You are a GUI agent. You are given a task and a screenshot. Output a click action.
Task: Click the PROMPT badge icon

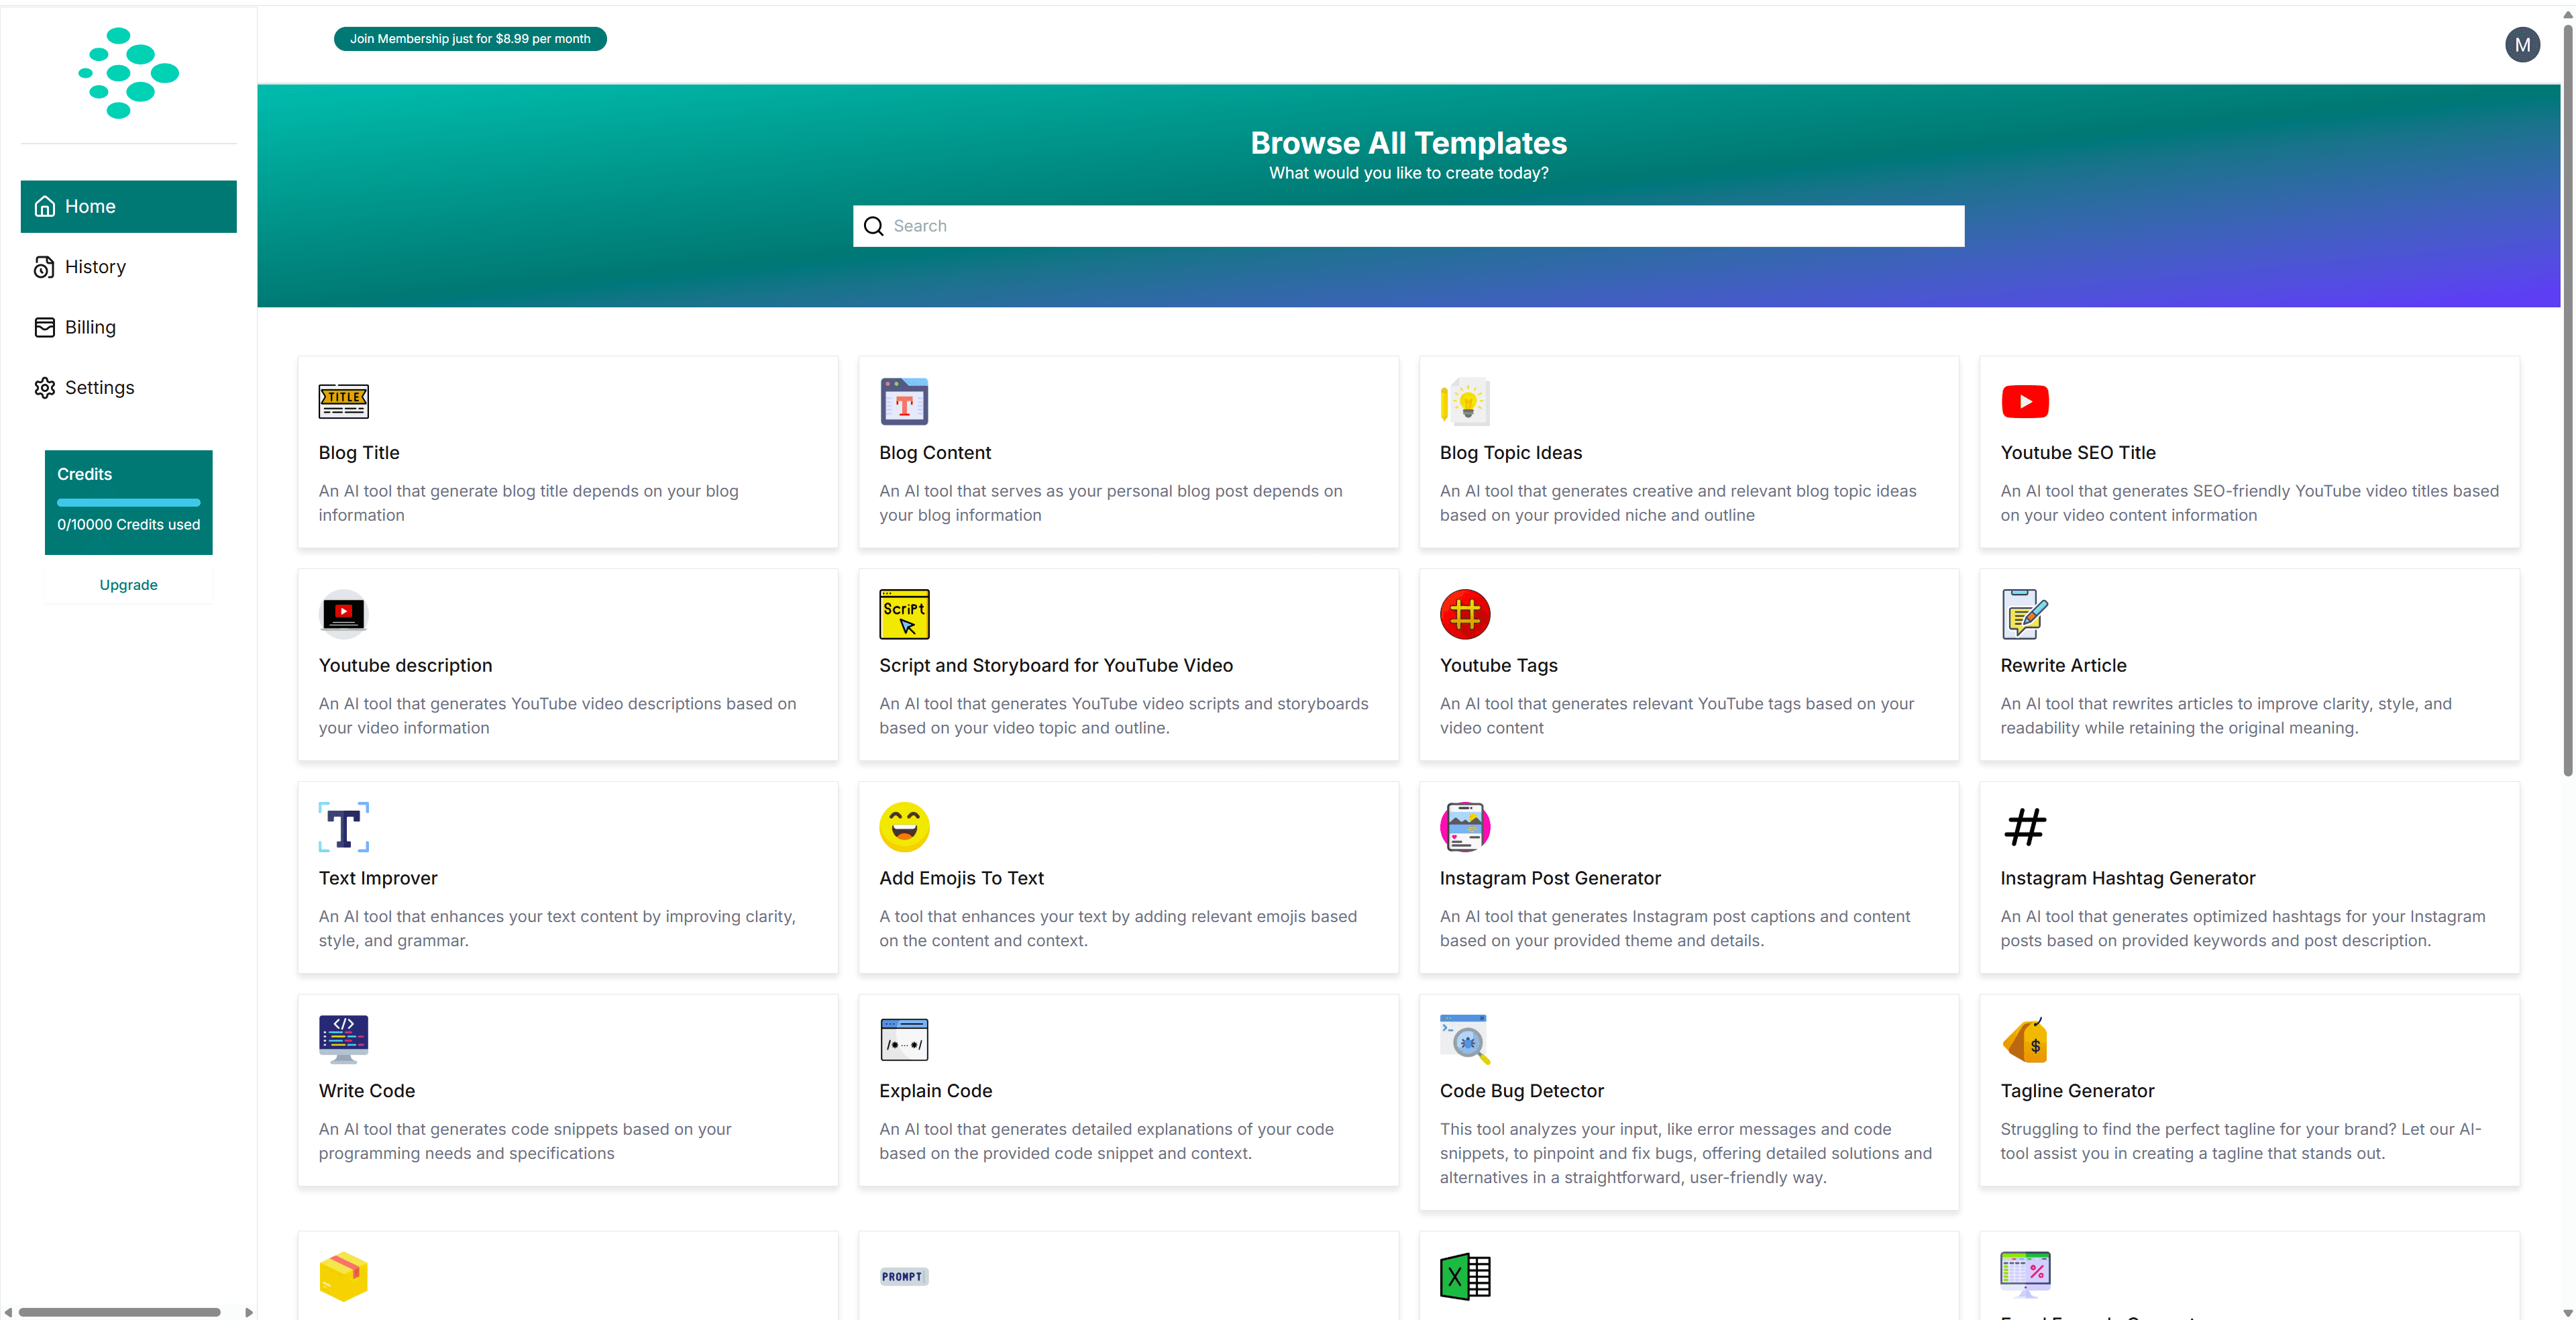pyautogui.click(x=904, y=1276)
